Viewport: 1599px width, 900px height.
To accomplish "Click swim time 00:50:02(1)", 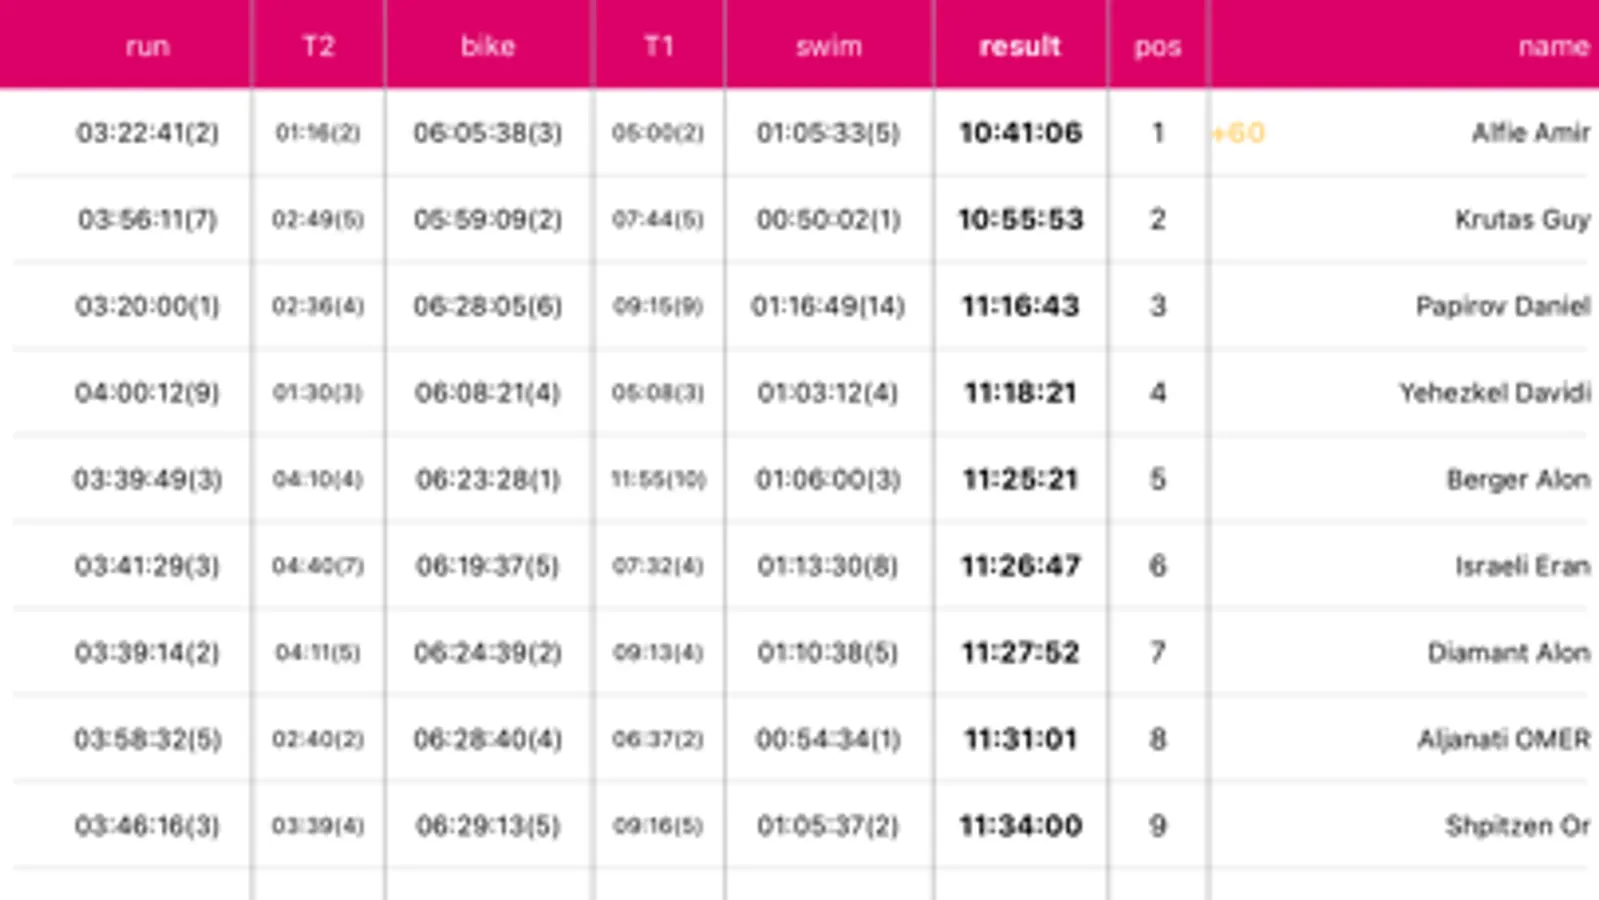I will (828, 219).
